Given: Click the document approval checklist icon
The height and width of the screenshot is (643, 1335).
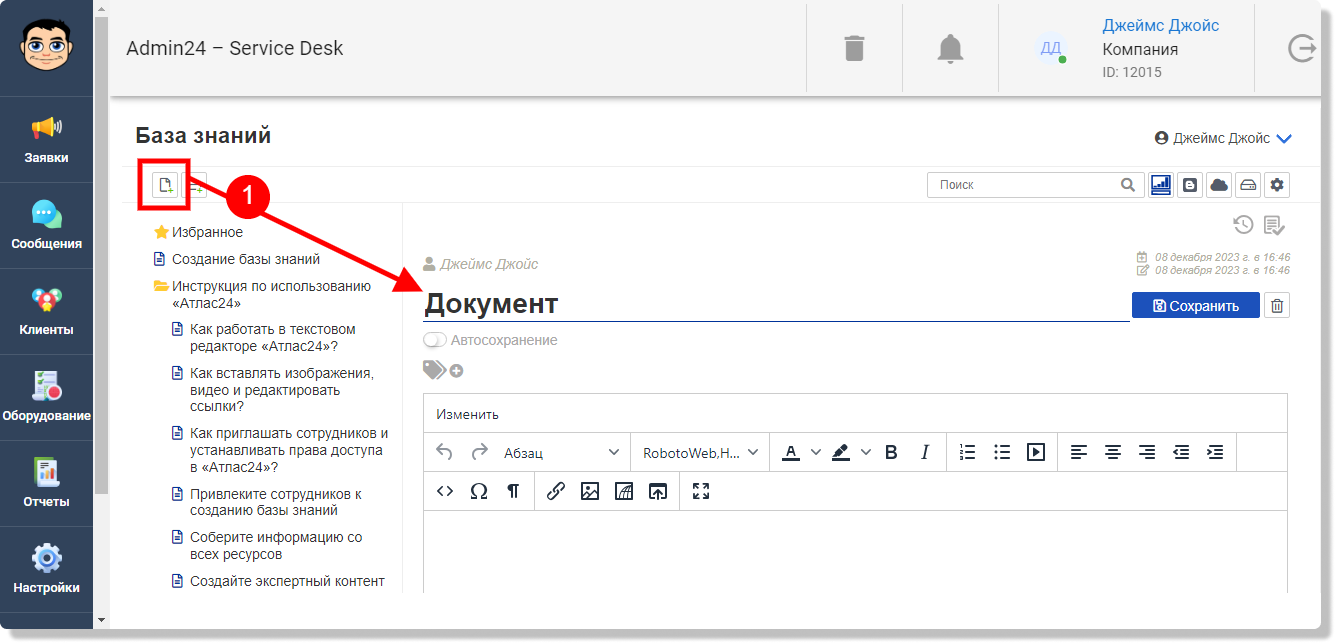Looking at the screenshot, I should [x=1274, y=225].
